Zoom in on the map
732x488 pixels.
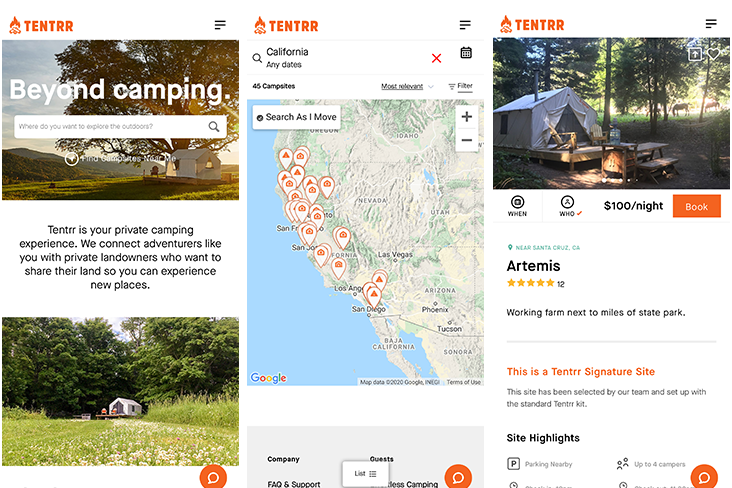tap(466, 117)
